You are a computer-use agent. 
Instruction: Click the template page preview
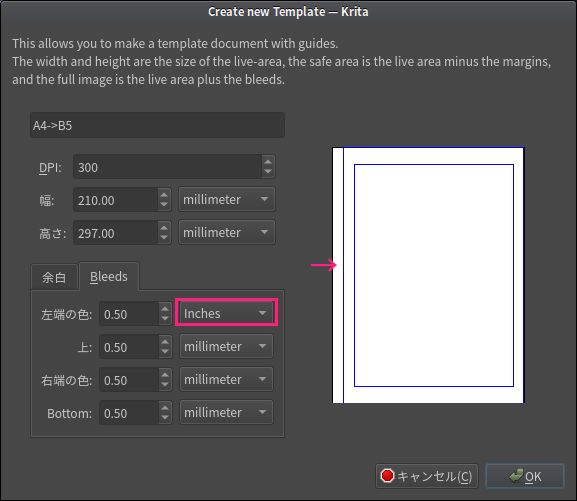(428, 275)
